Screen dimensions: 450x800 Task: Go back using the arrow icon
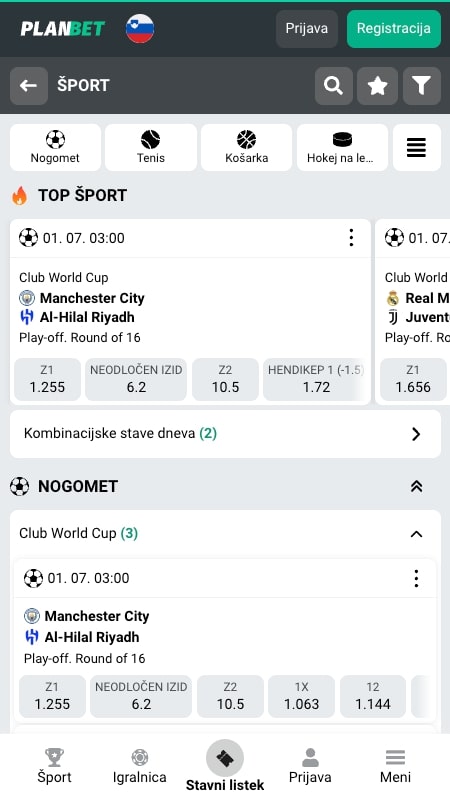(x=29, y=86)
